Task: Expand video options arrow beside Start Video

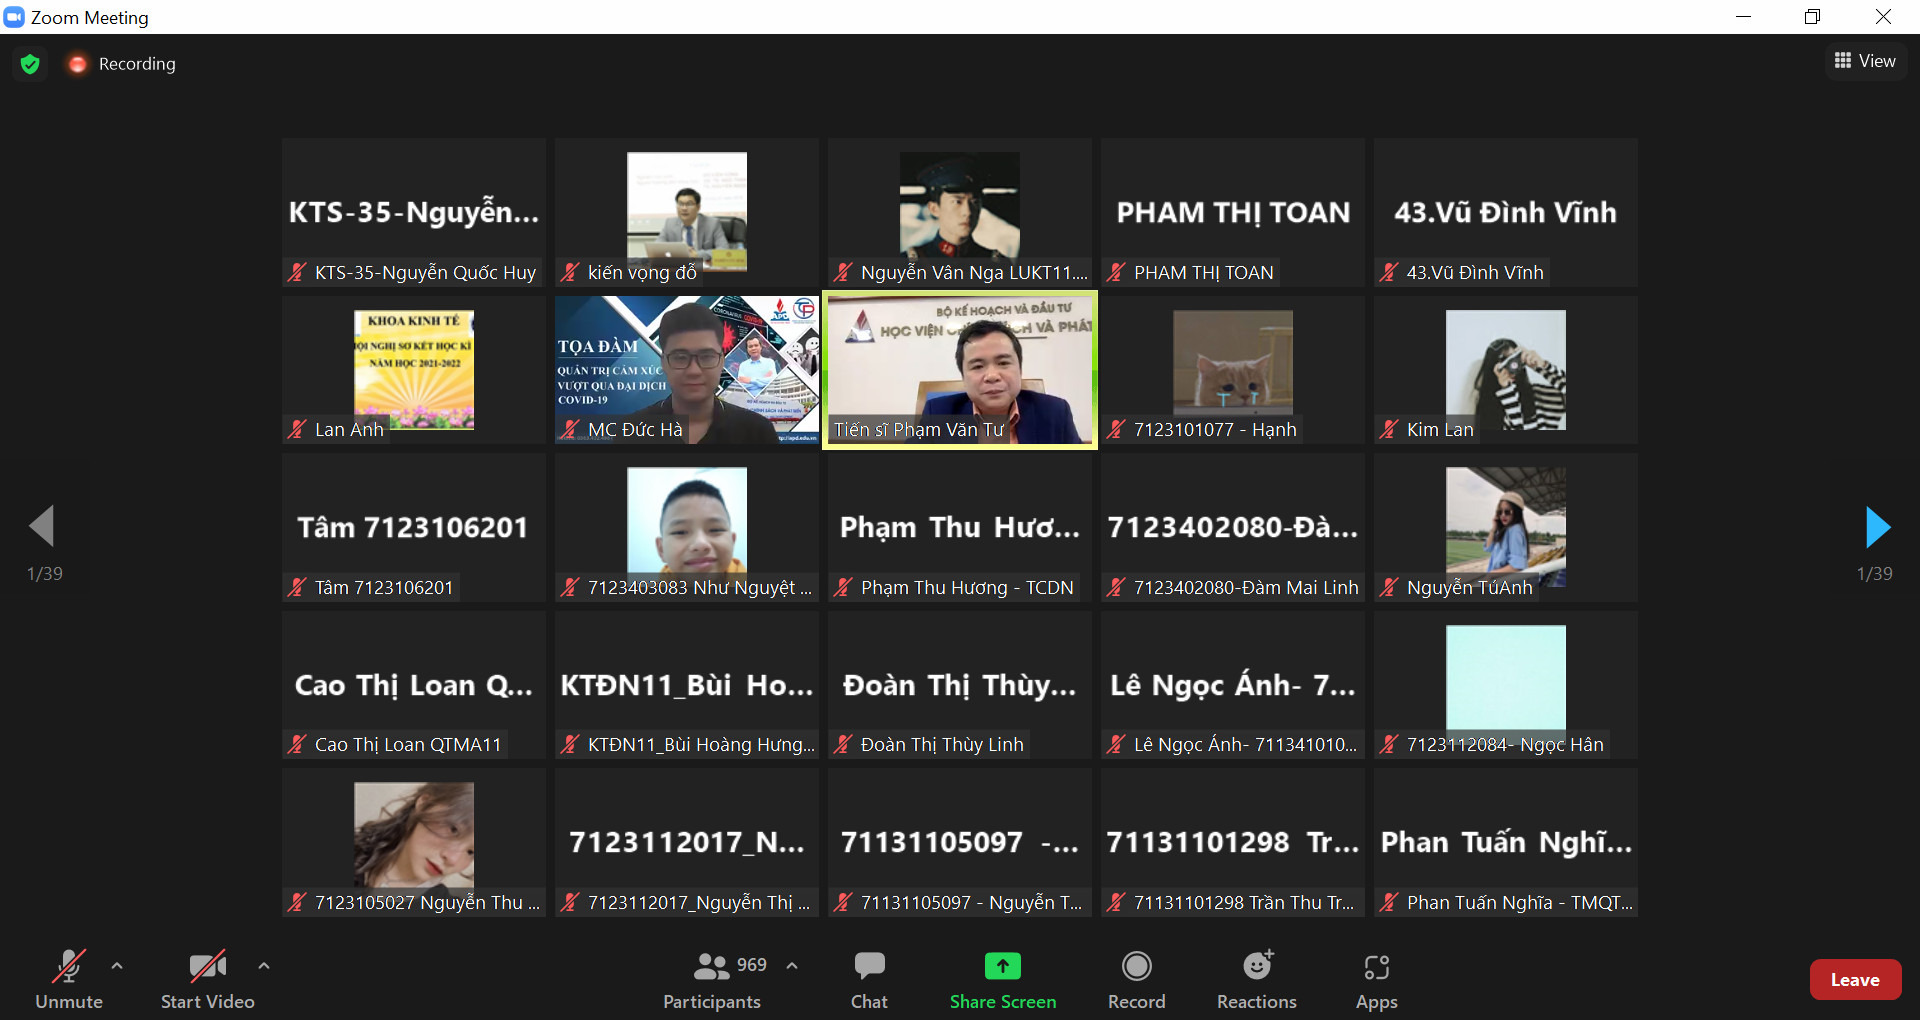Action: tap(264, 966)
